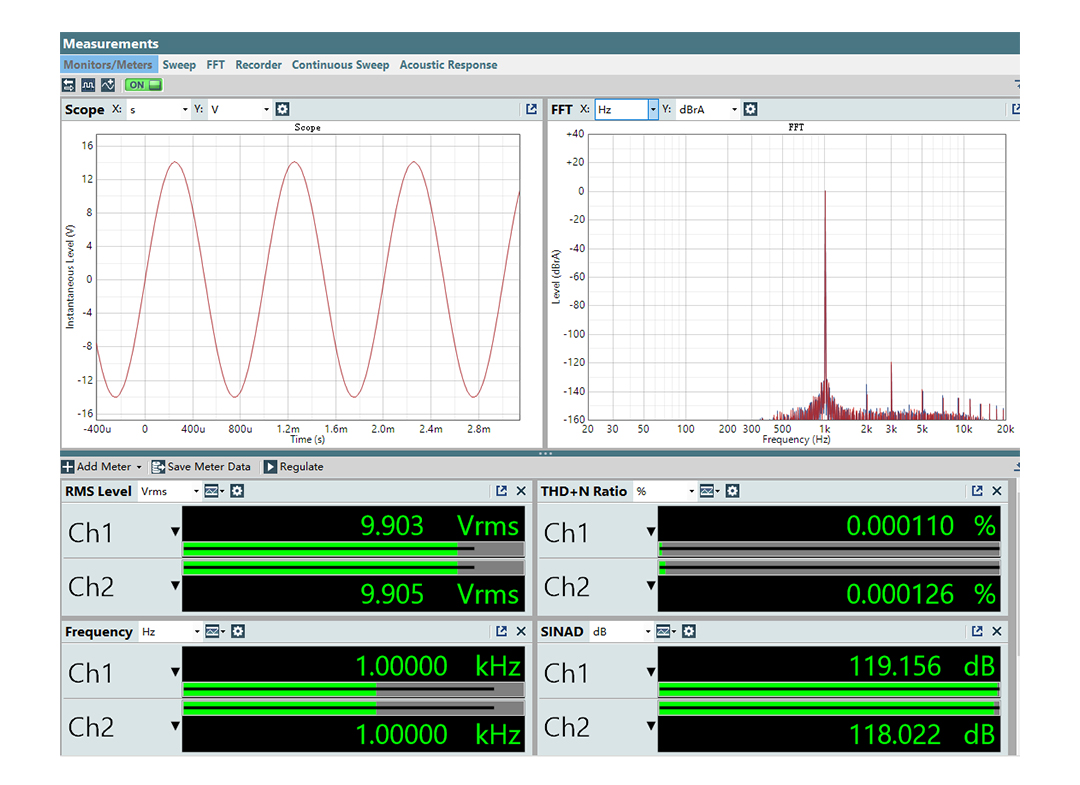Click the RMS Level settings gear
This screenshot has height=785, width=1080.
(x=237, y=491)
